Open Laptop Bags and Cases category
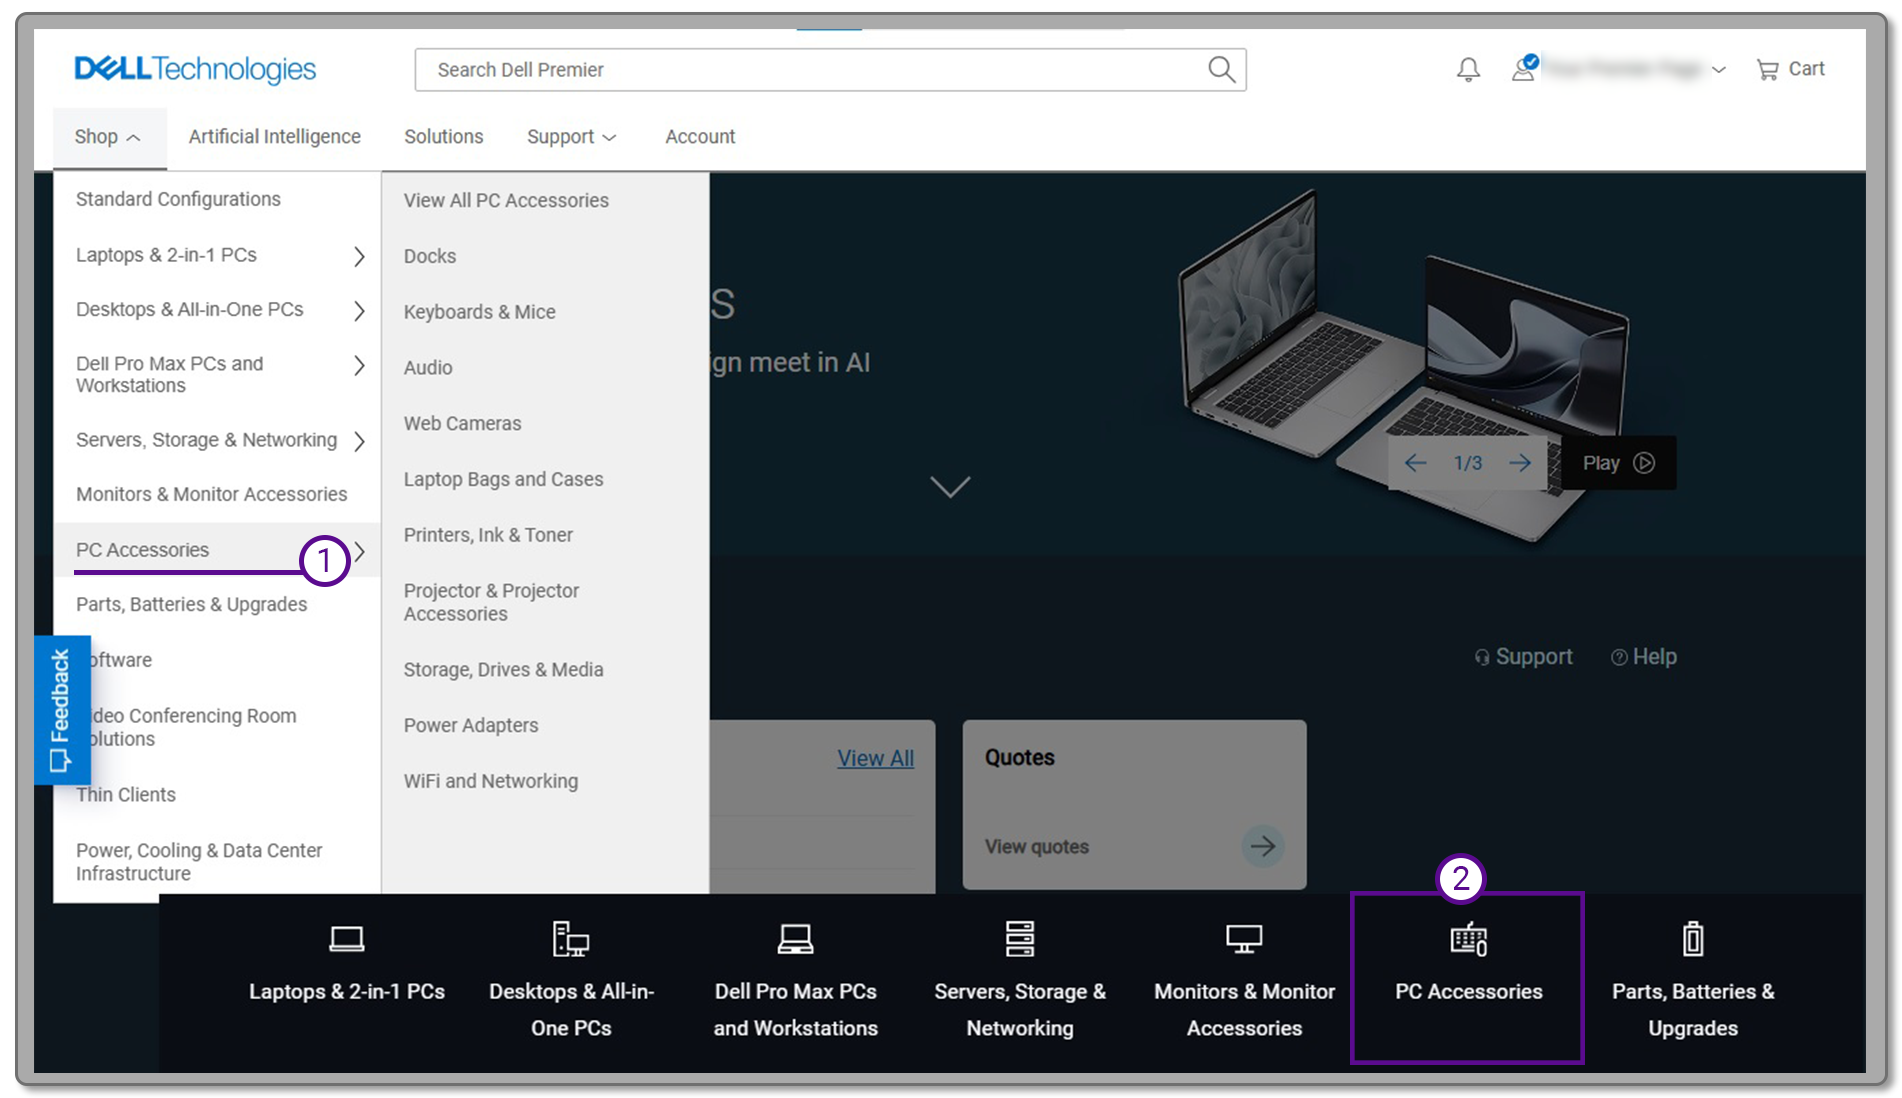 pos(503,479)
